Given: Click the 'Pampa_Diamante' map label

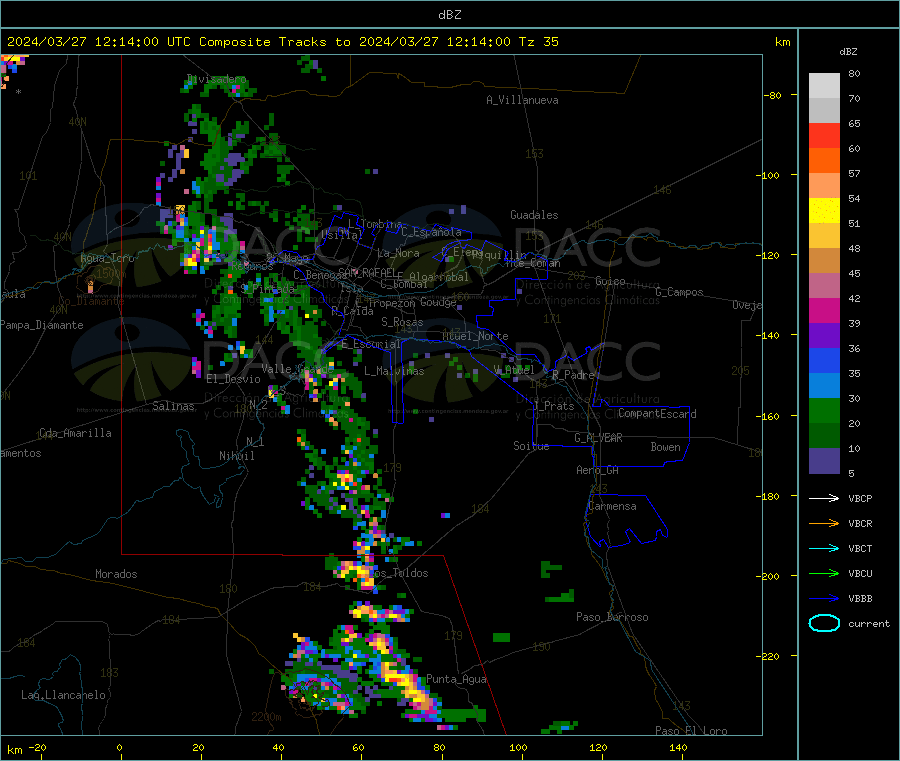Looking at the screenshot, I should [42, 325].
